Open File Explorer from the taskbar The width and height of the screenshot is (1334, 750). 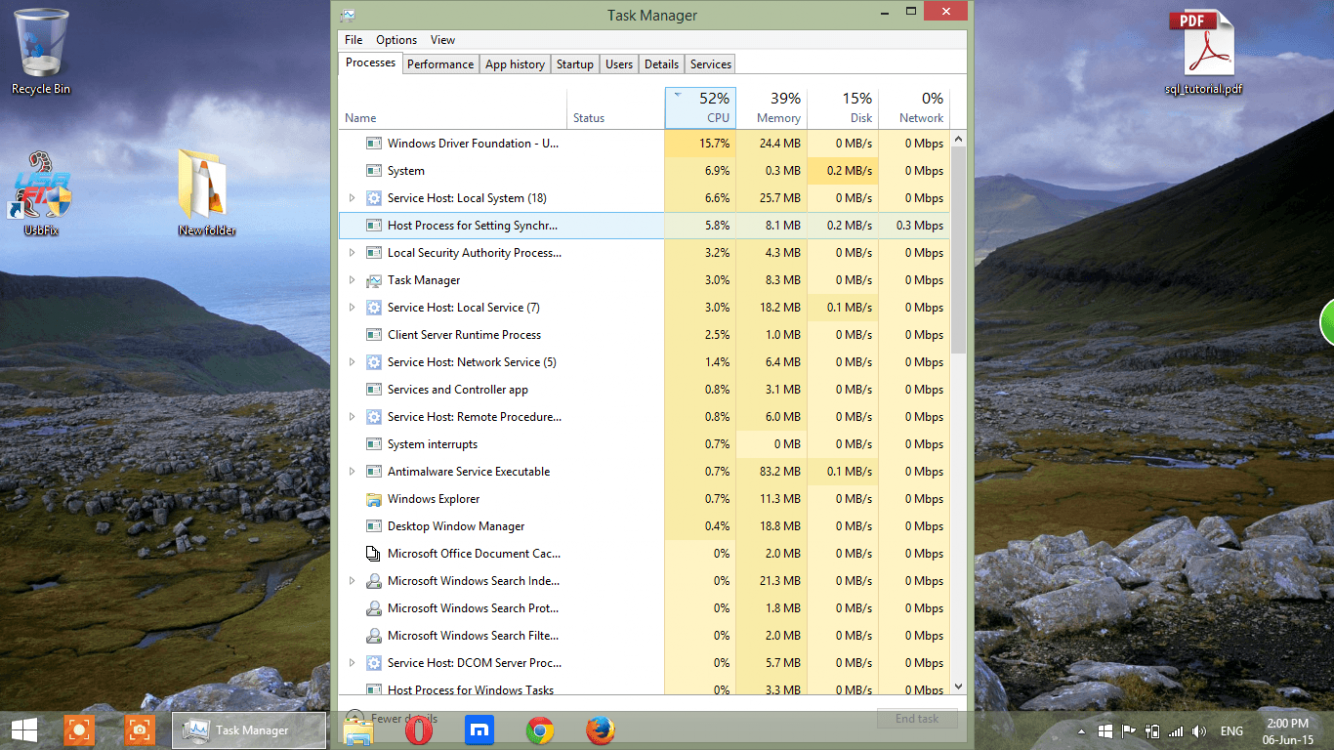tap(358, 731)
